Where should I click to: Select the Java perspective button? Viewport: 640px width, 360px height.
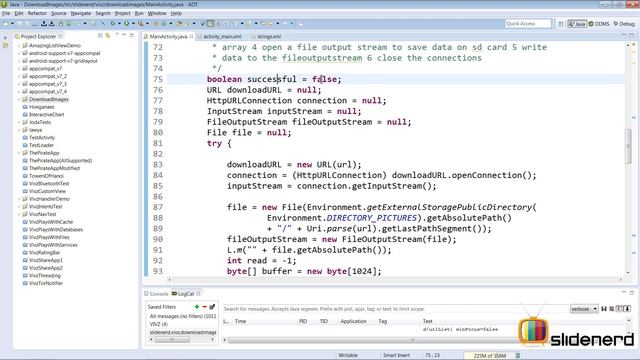pyautogui.click(x=577, y=24)
